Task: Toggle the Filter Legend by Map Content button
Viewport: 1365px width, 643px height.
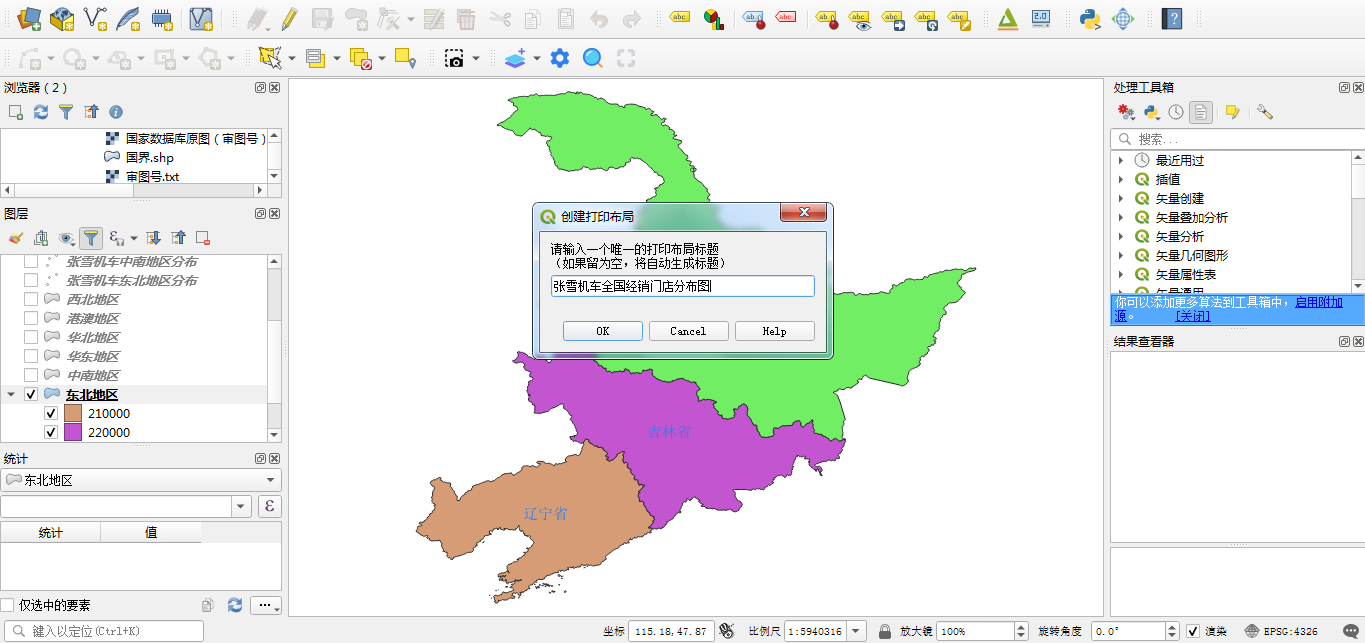Action: click(x=91, y=238)
